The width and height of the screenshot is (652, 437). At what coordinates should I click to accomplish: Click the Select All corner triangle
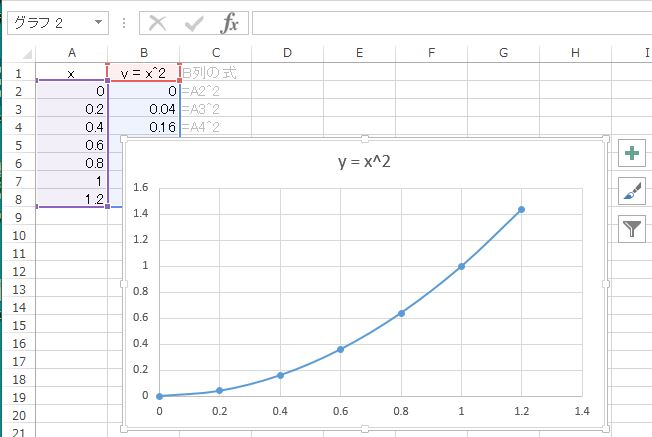point(27,54)
